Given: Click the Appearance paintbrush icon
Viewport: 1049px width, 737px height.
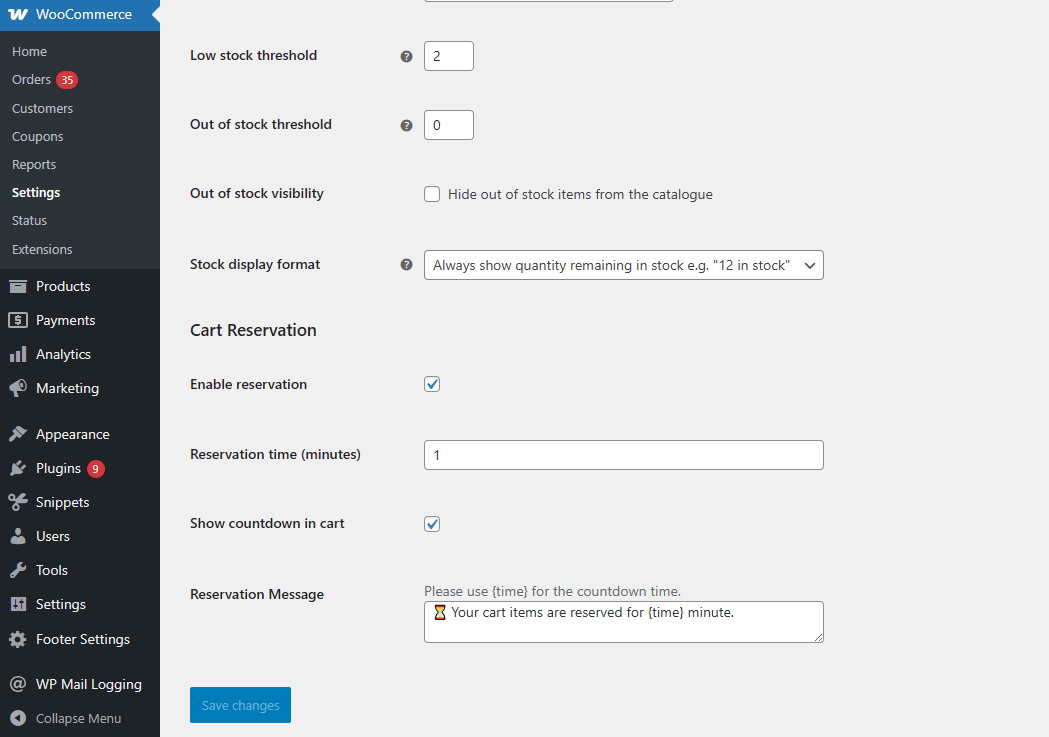Looking at the screenshot, I should coord(17,435).
